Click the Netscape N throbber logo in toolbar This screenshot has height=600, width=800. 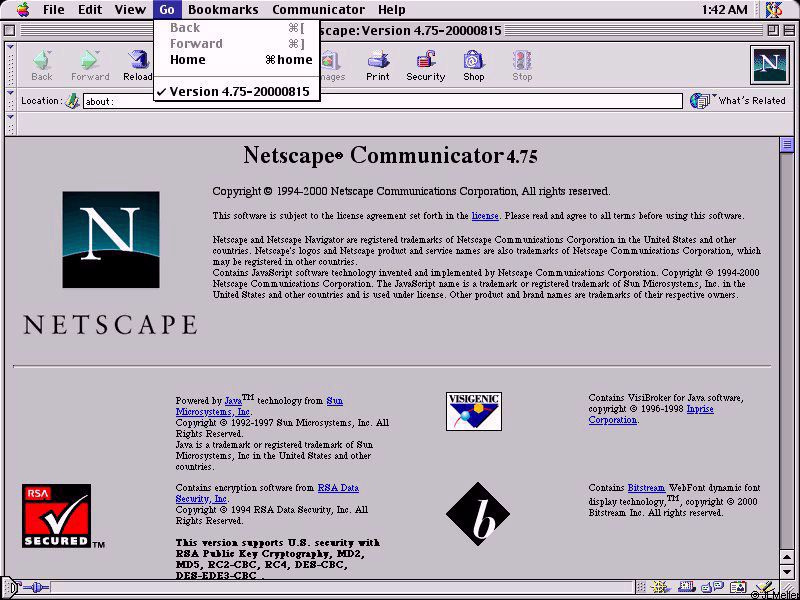[x=769, y=65]
